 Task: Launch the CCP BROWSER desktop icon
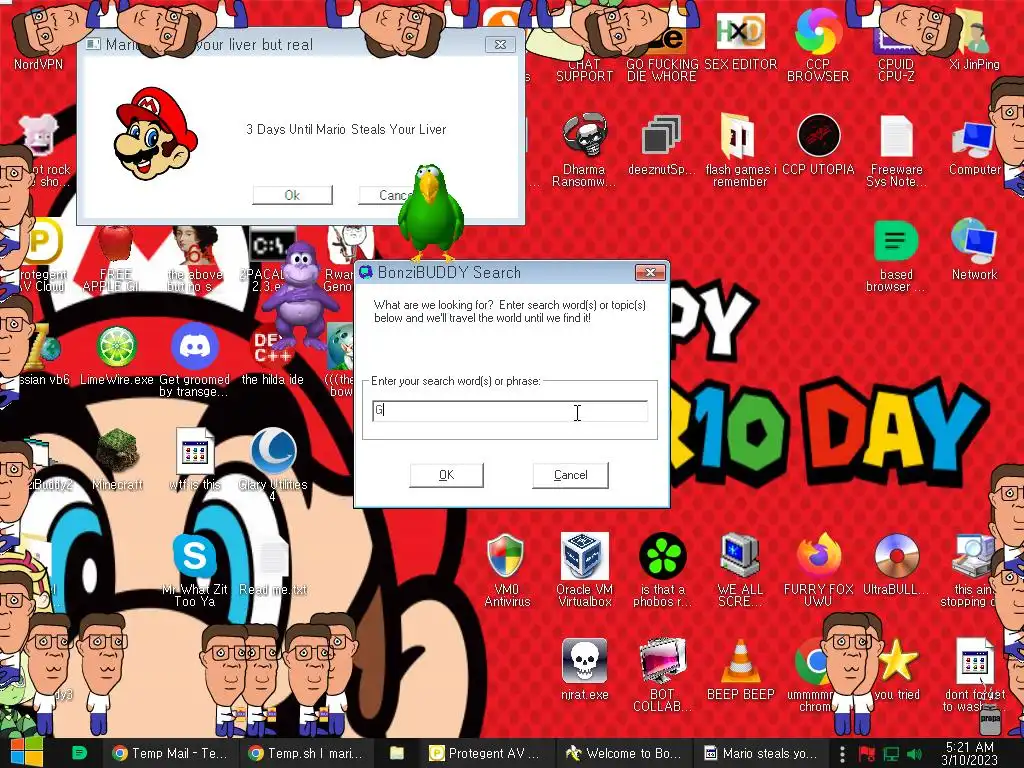[x=818, y=46]
